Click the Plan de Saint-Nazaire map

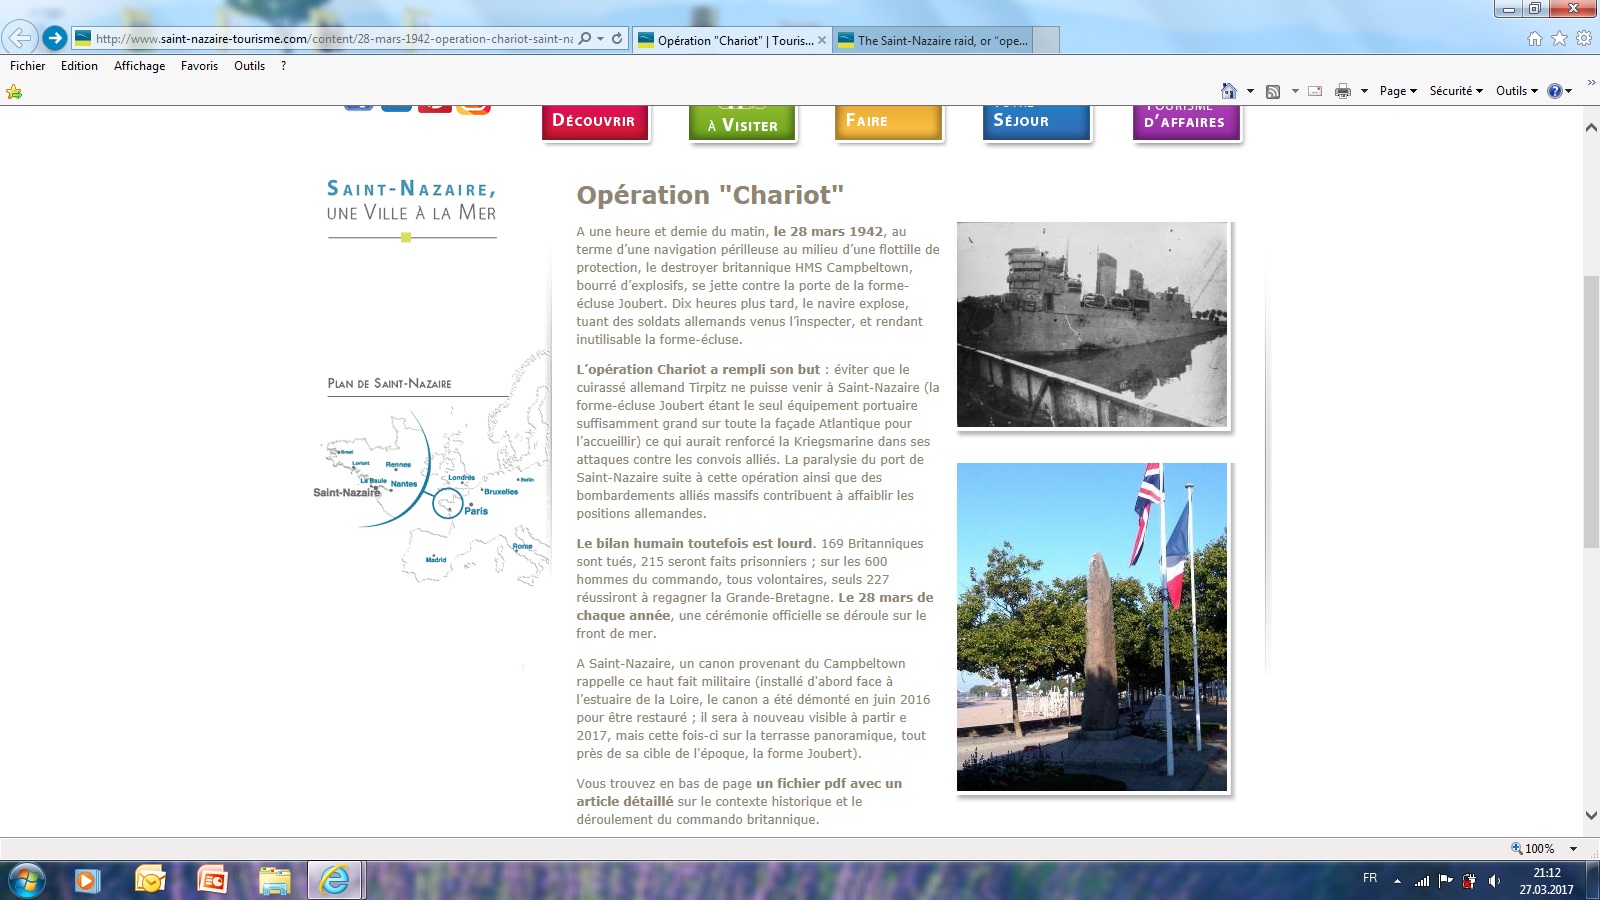point(431,470)
